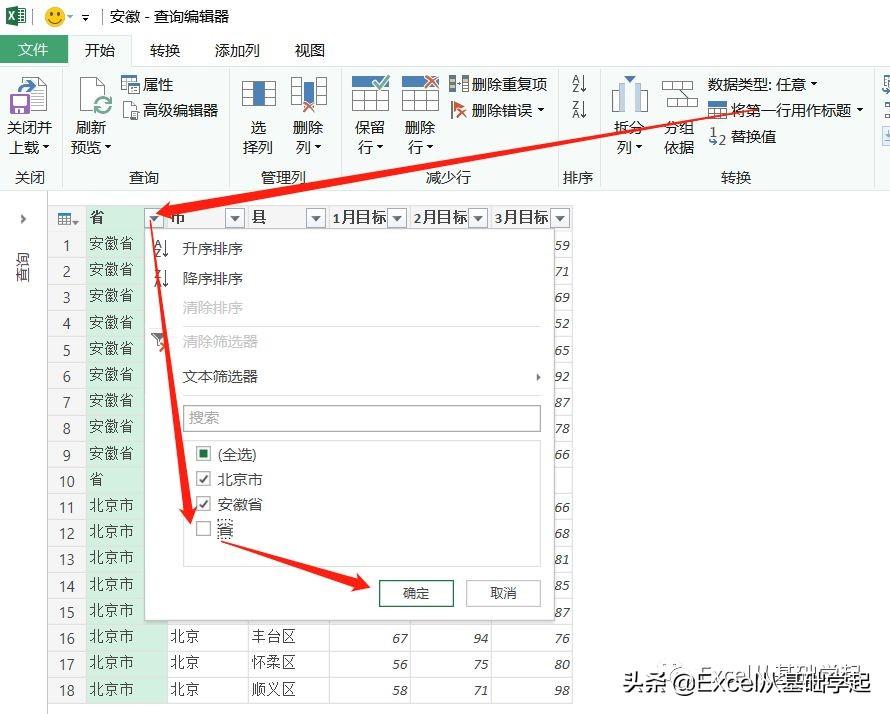The width and height of the screenshot is (890, 714).
Task: Expand the quick access toolbar dropdown
Action: (85, 18)
